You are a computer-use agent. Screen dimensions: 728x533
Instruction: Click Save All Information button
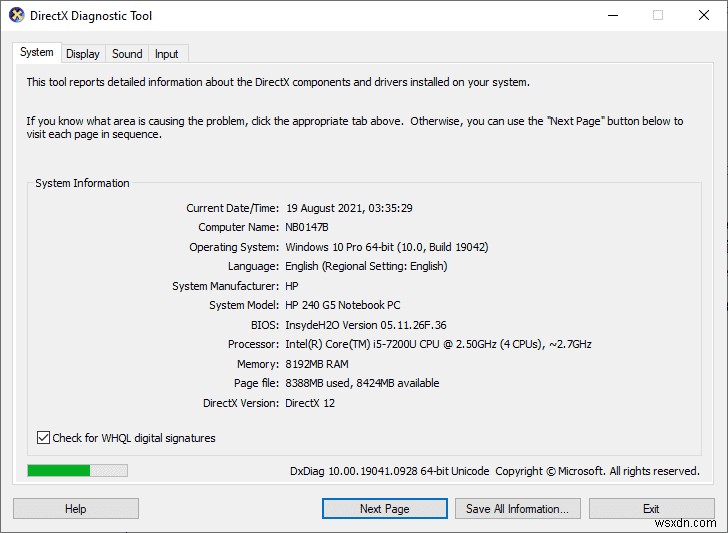pos(517,508)
